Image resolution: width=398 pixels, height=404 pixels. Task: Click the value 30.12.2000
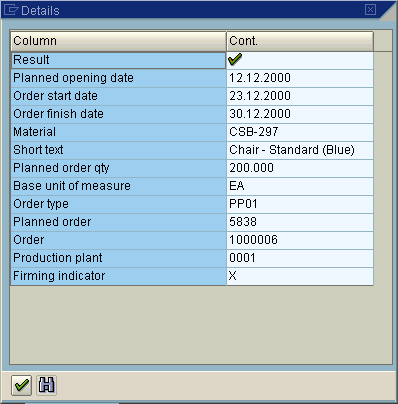[300, 114]
